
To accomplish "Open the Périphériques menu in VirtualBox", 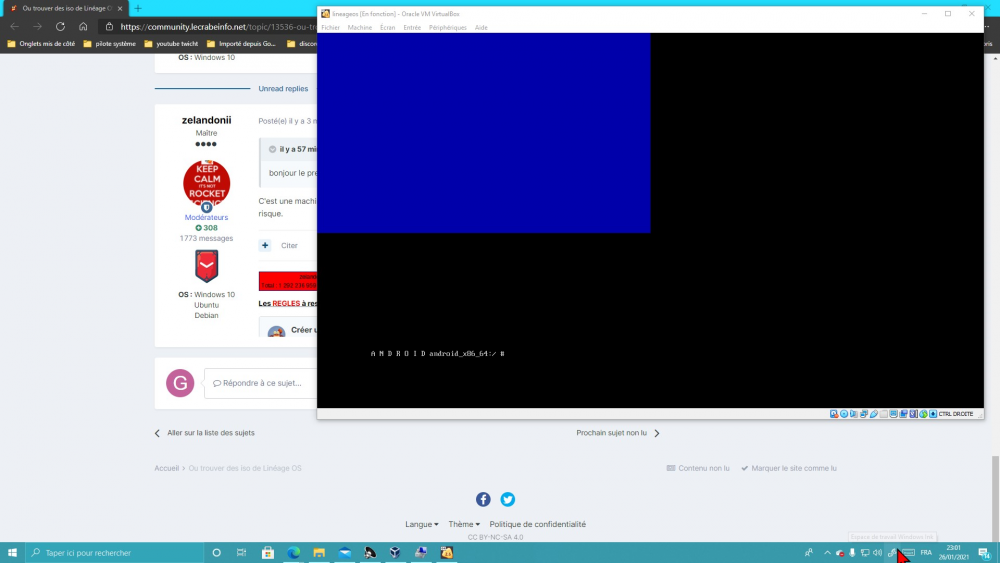I will pos(447,28).
